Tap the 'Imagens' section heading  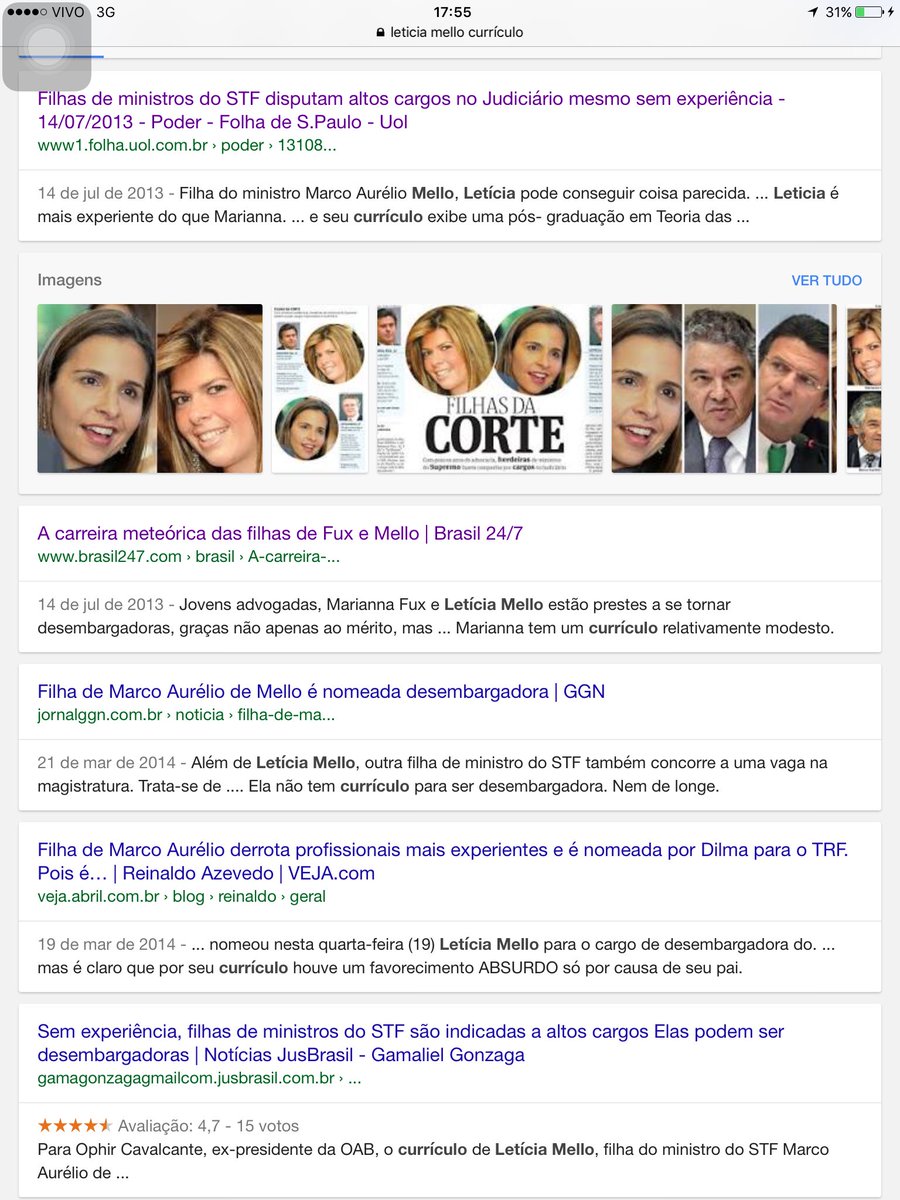70,281
